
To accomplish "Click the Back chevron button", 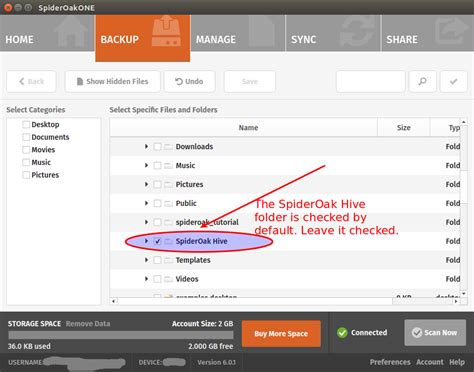I will coord(31,81).
